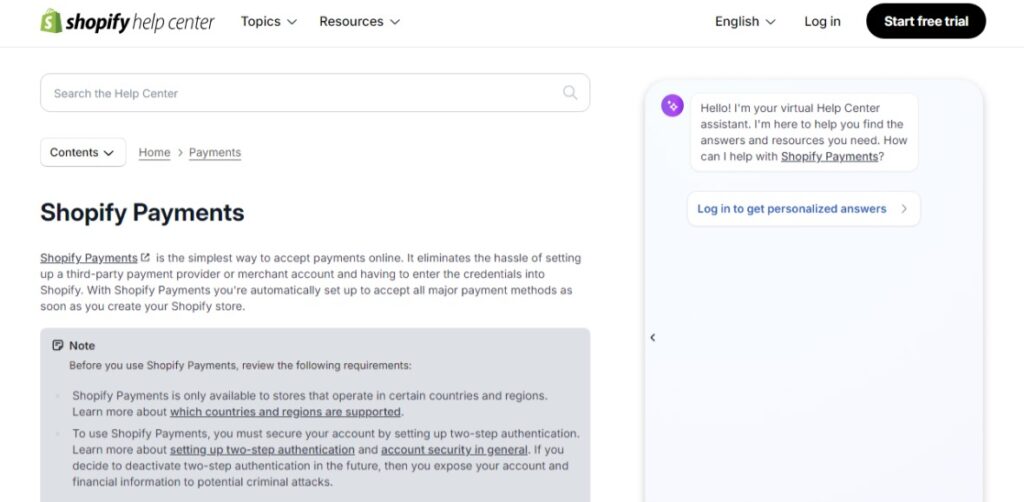The height and width of the screenshot is (502, 1024).
Task: Click the Shopify help center logo
Action: 127,22
